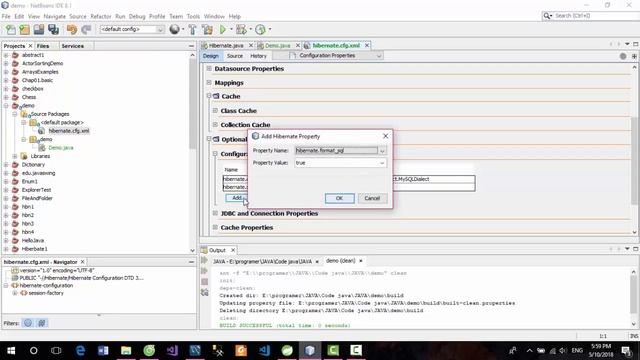
Task: Open the Windows Start menu
Action: coord(11,351)
